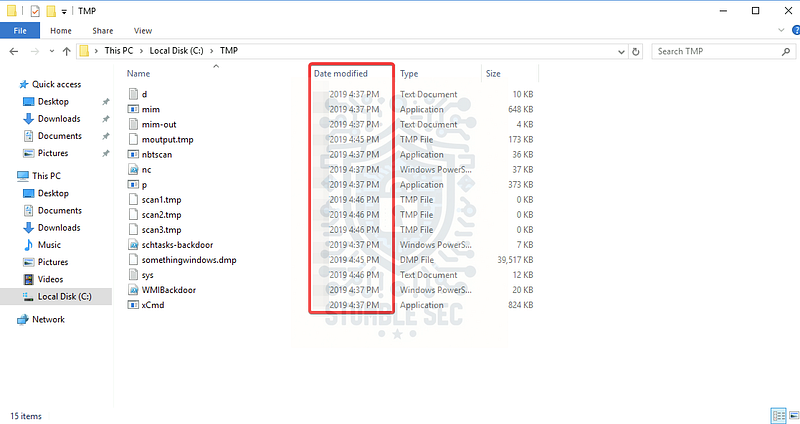This screenshot has width=800, height=424.
Task: Select the schtasks-backdoor script icon
Action: point(133,245)
